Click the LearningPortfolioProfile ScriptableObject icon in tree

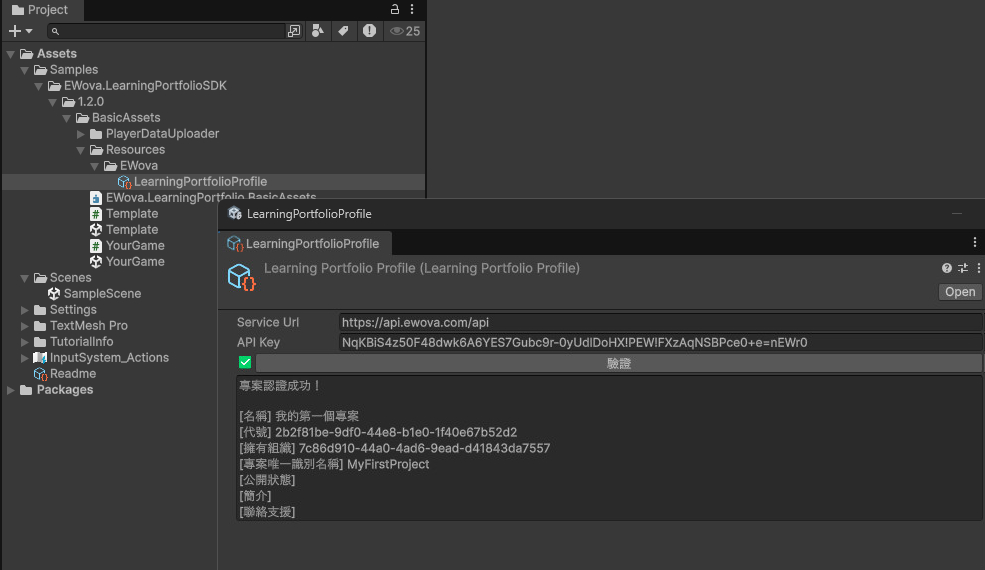(124, 182)
